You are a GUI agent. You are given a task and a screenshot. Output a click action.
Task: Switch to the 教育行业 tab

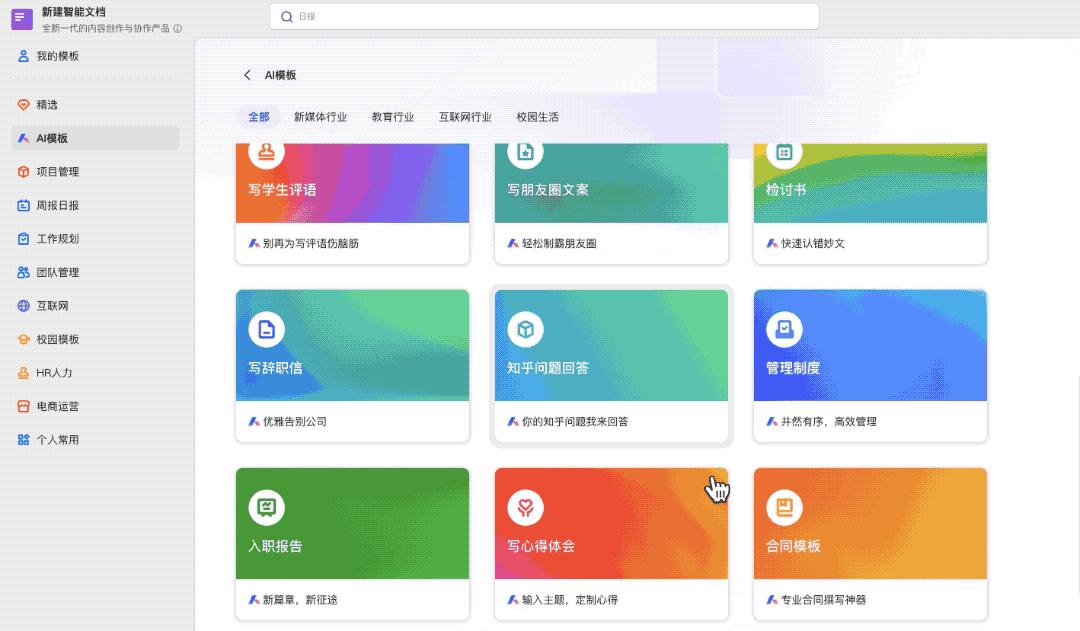click(393, 117)
